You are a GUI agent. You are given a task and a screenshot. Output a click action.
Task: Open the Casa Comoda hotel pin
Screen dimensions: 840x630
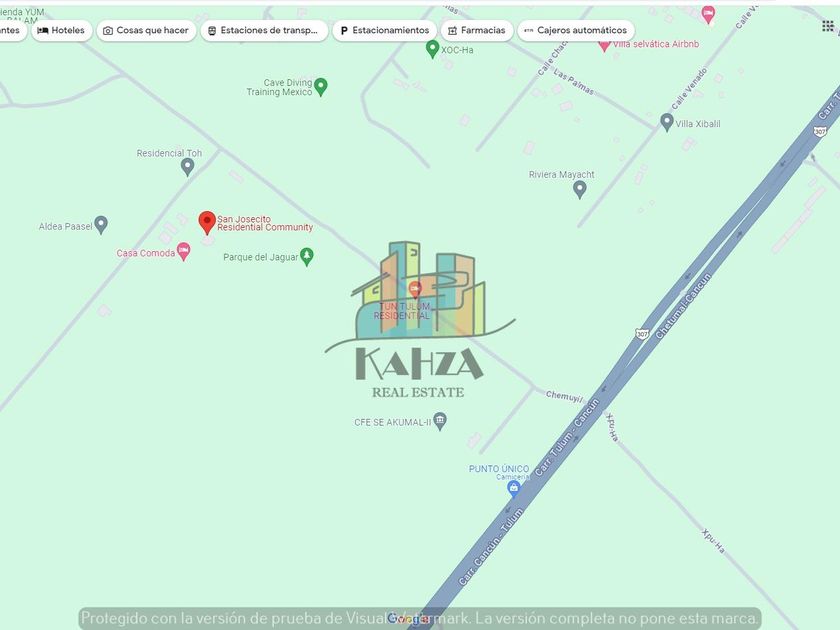(x=183, y=251)
